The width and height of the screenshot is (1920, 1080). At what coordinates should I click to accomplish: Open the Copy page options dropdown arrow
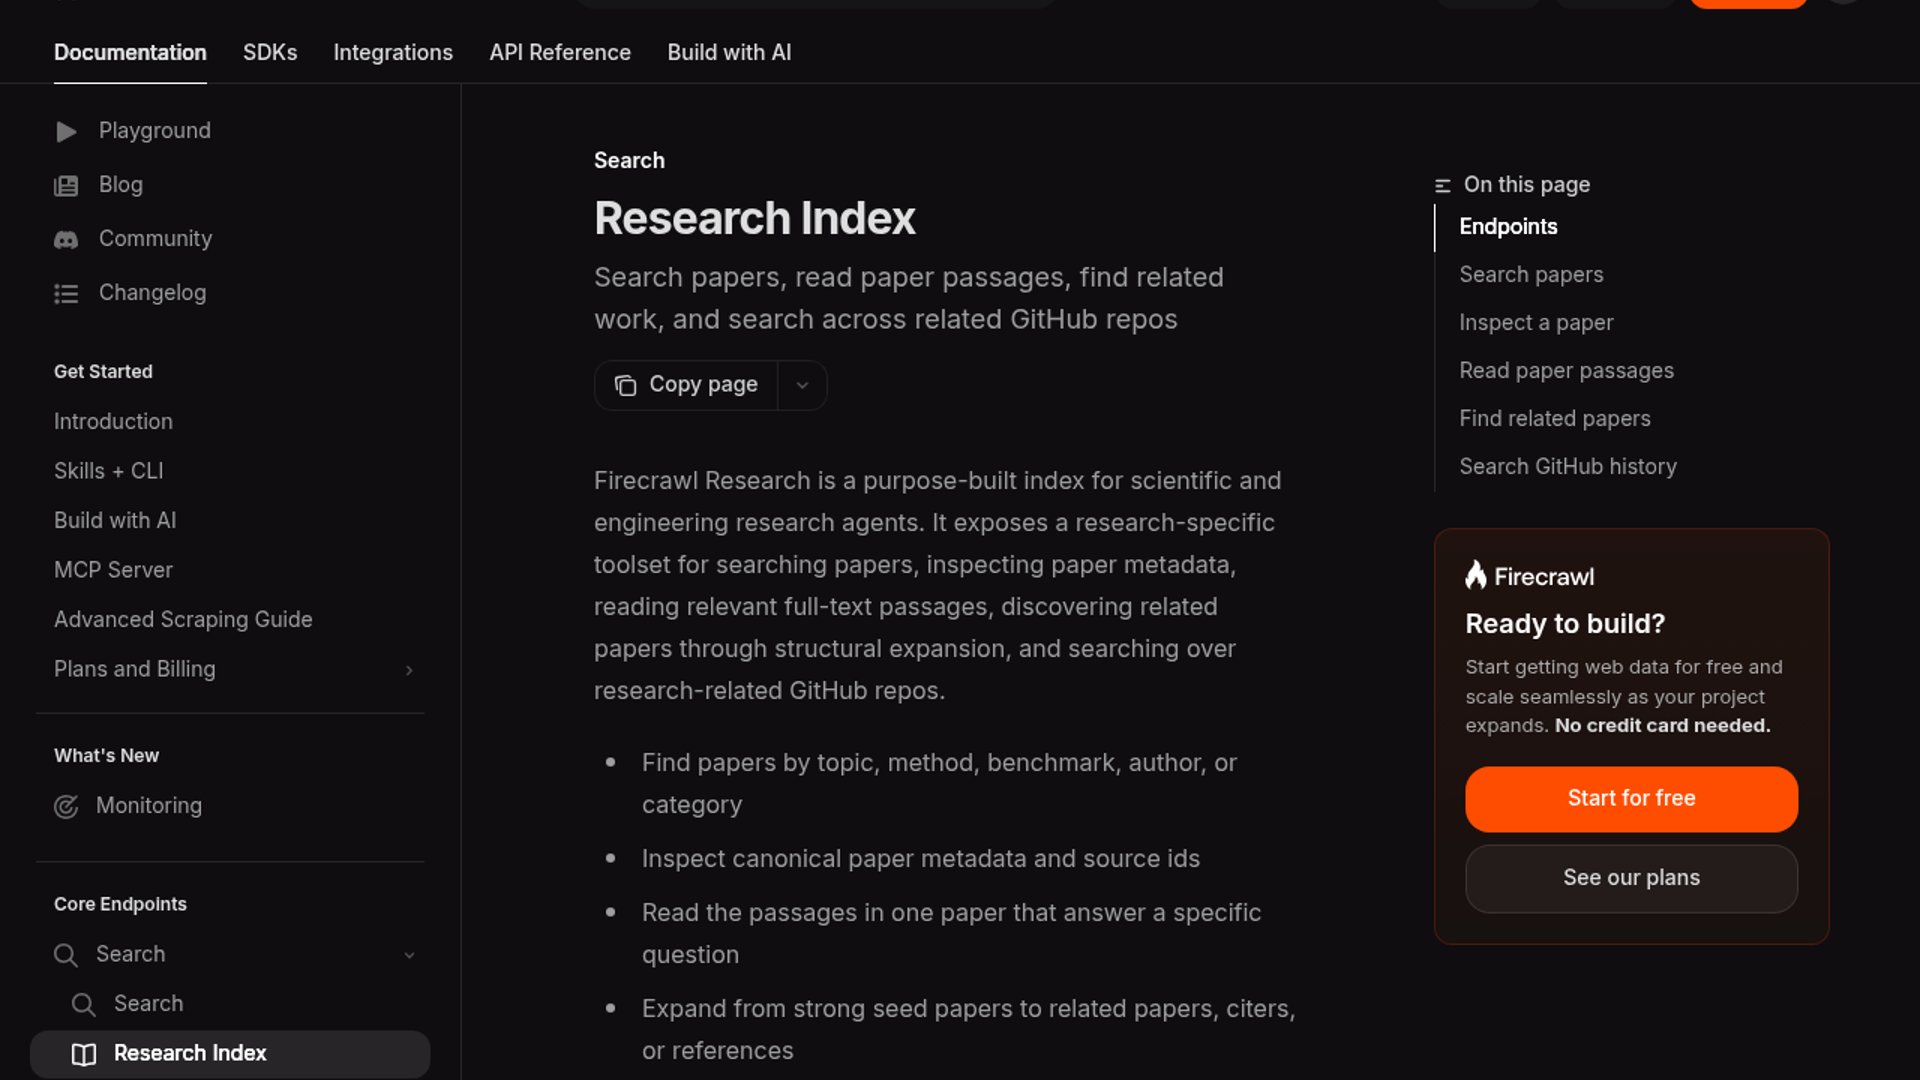(x=802, y=386)
